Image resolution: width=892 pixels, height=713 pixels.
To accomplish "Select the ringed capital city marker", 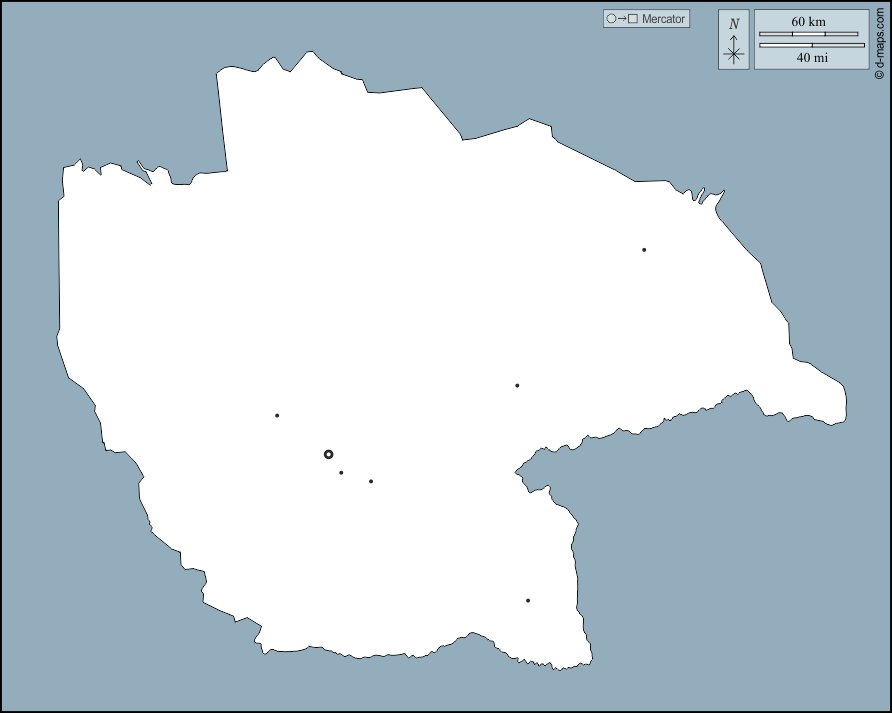I will click(328, 454).
